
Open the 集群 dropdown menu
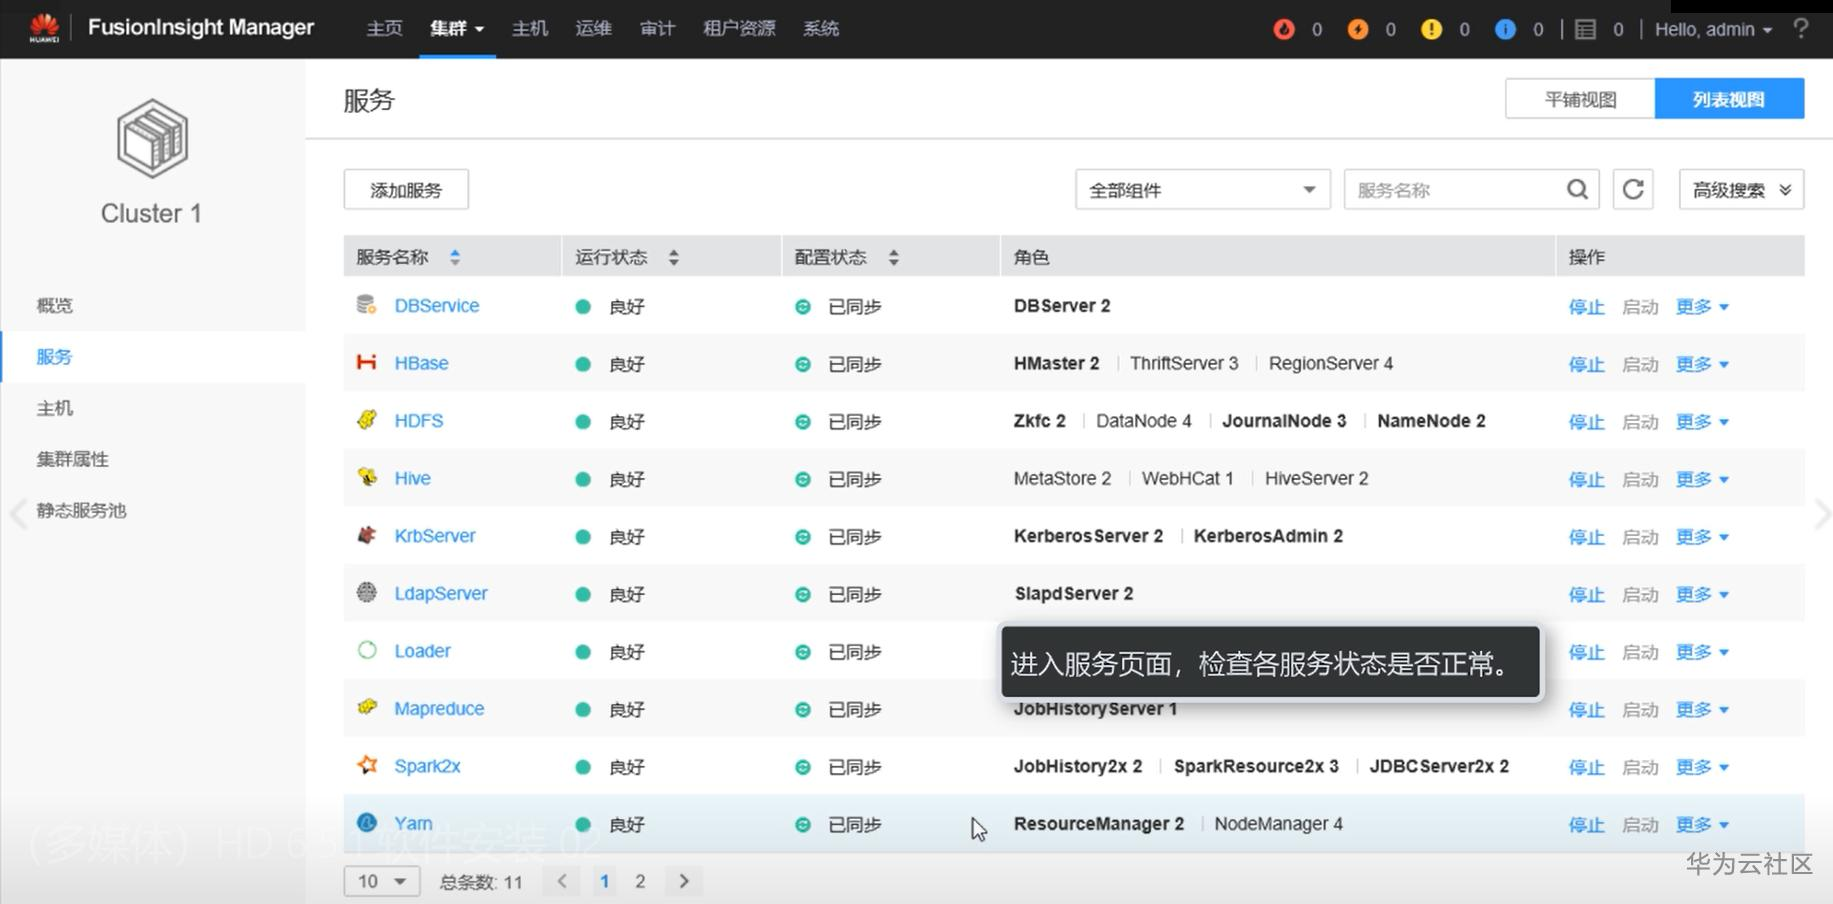pos(457,29)
